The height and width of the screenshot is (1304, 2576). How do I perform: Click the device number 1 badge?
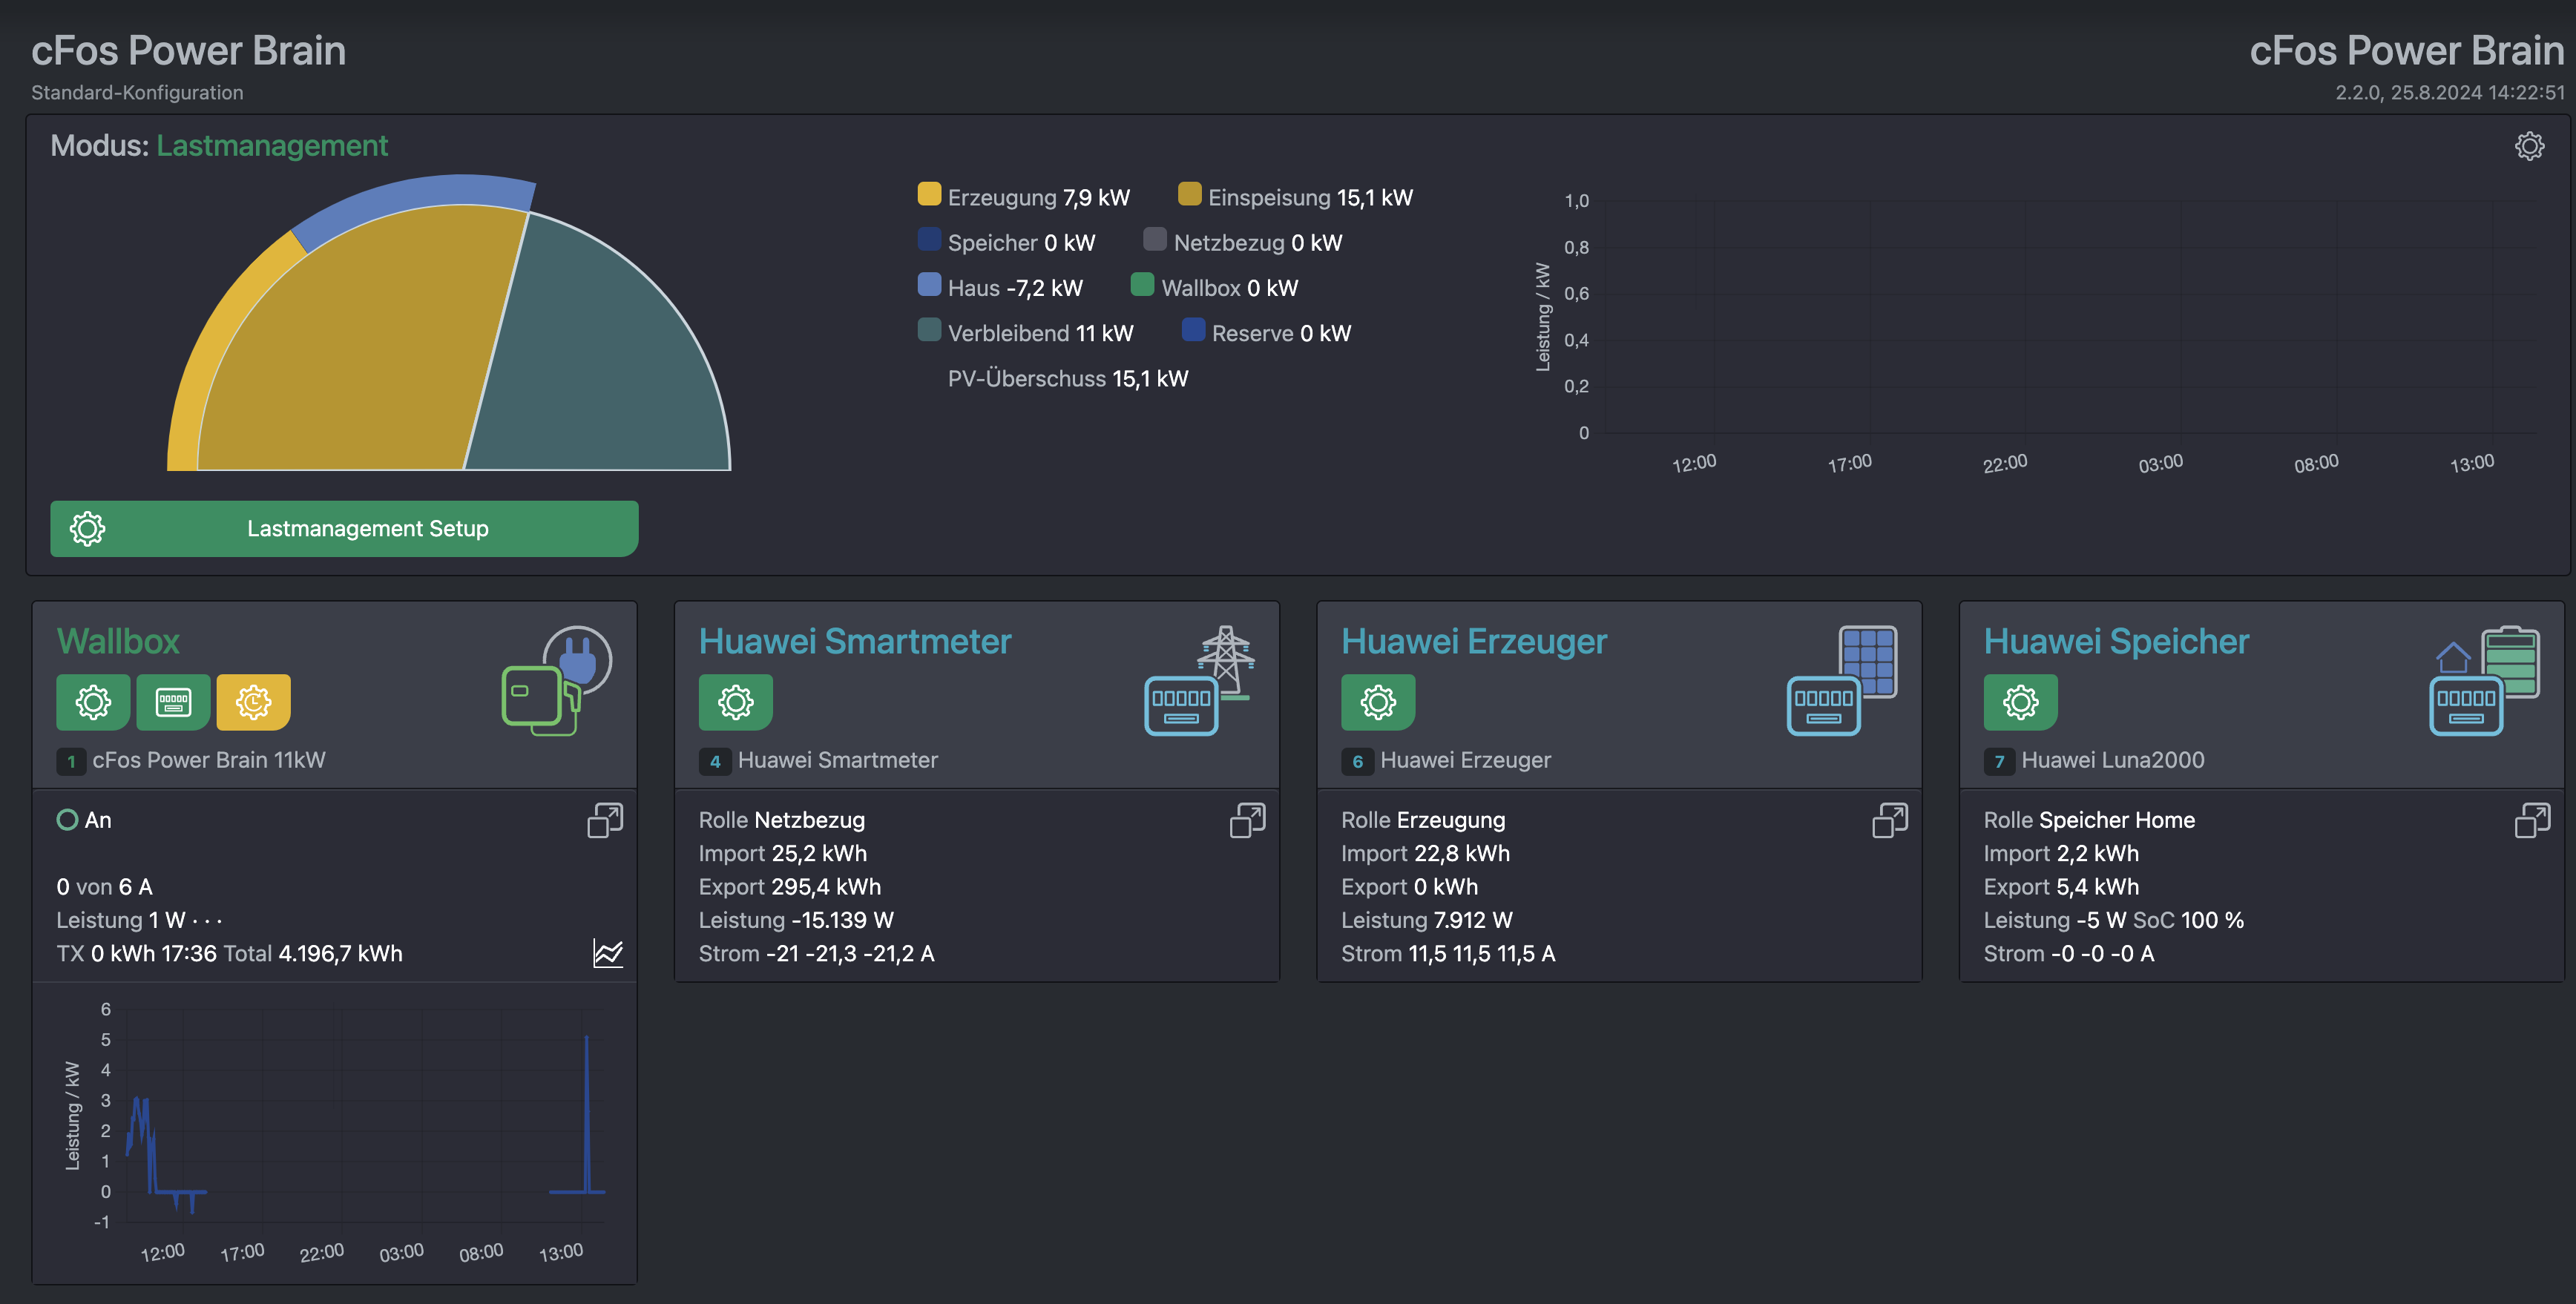pyautogui.click(x=70, y=761)
